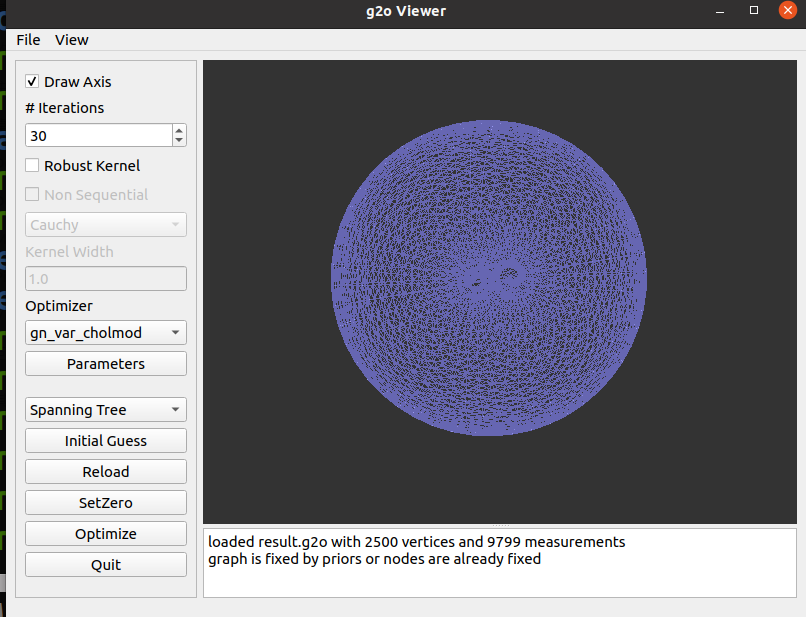Close the g2o Viewer window
806x617 pixels.
coord(787,10)
